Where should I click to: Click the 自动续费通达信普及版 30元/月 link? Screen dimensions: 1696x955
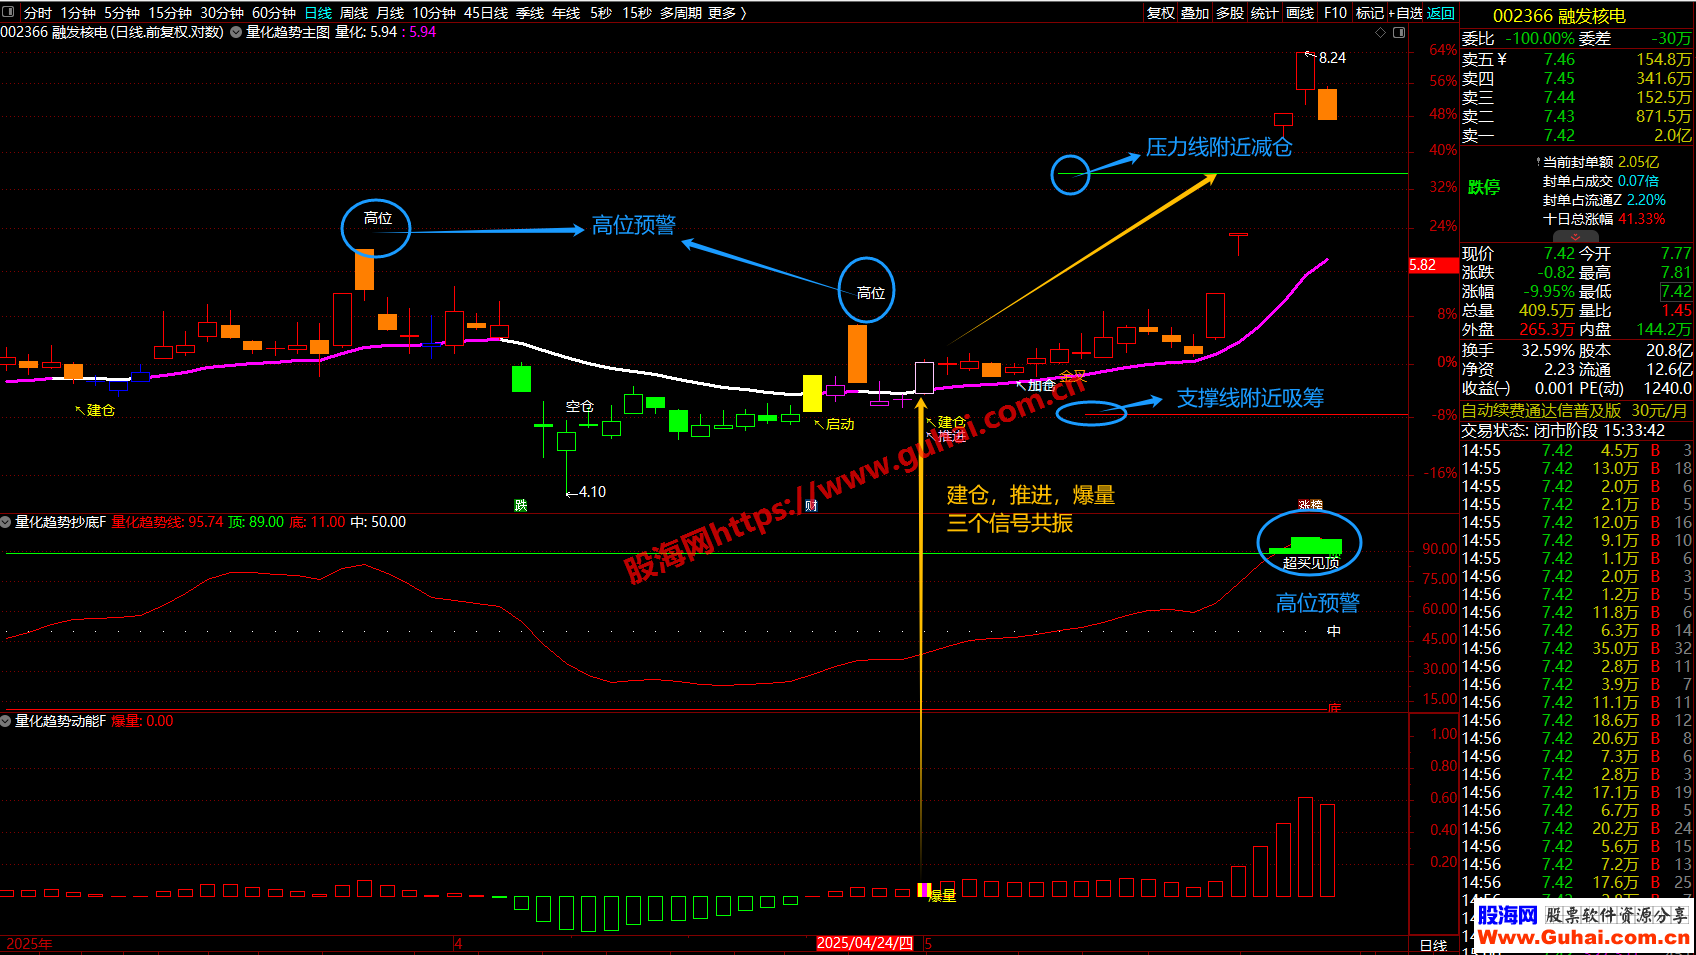pos(1575,411)
